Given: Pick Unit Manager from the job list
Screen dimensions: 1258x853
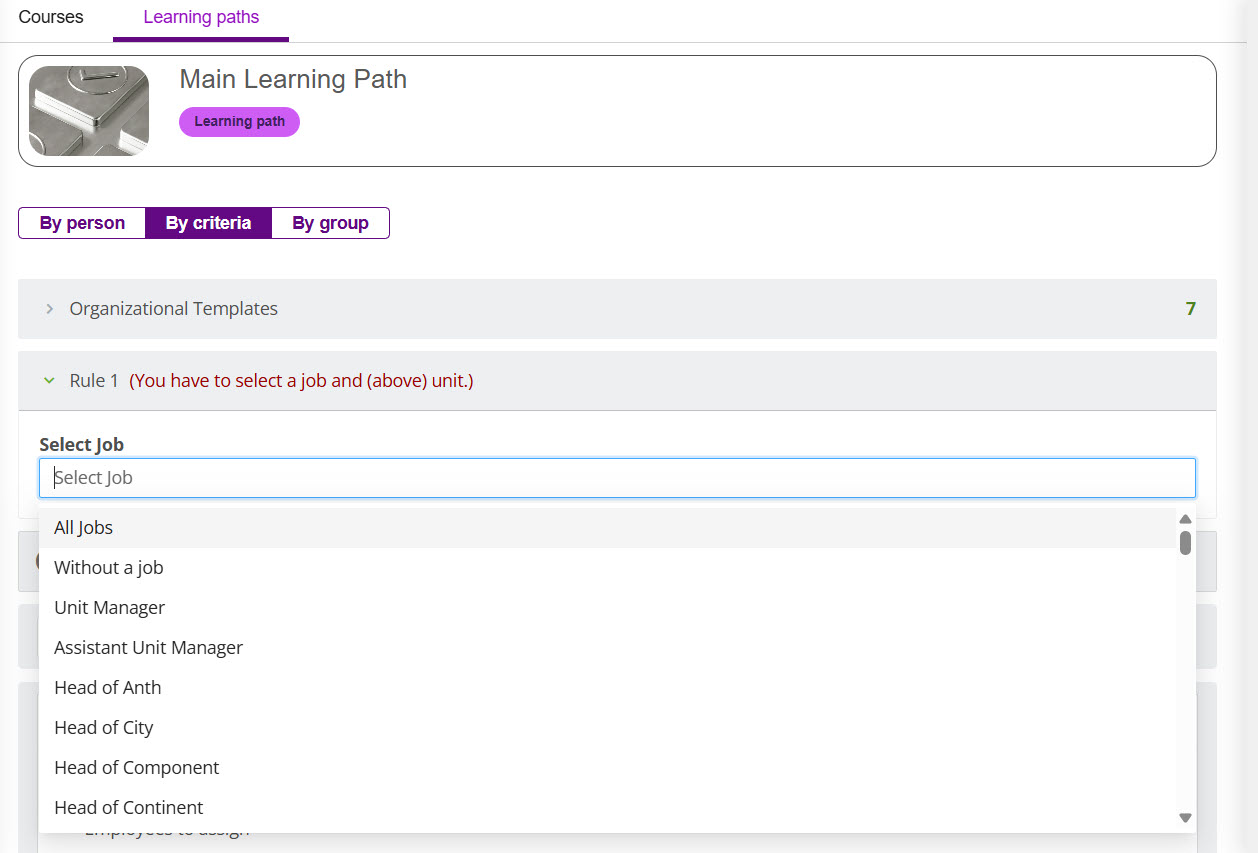Looking at the screenshot, I should (x=110, y=608).
